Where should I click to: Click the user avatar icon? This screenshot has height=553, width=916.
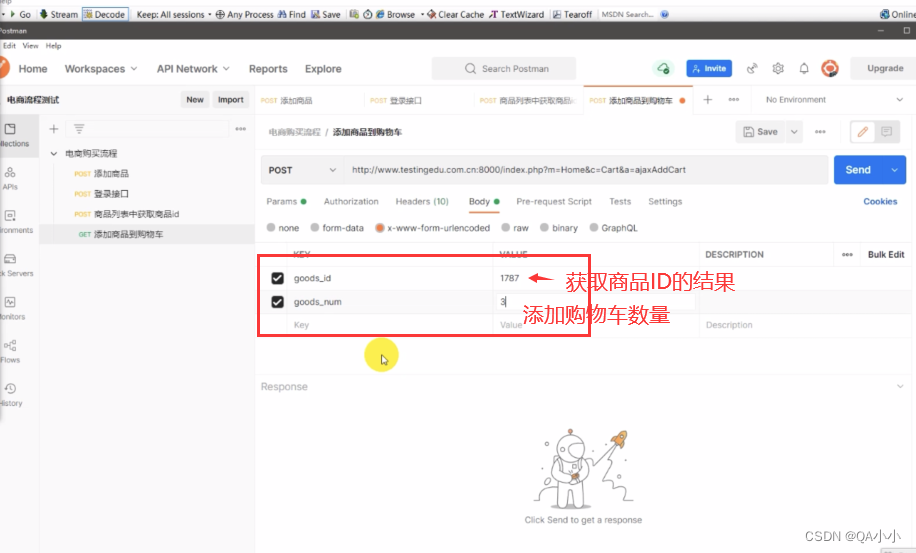point(830,68)
